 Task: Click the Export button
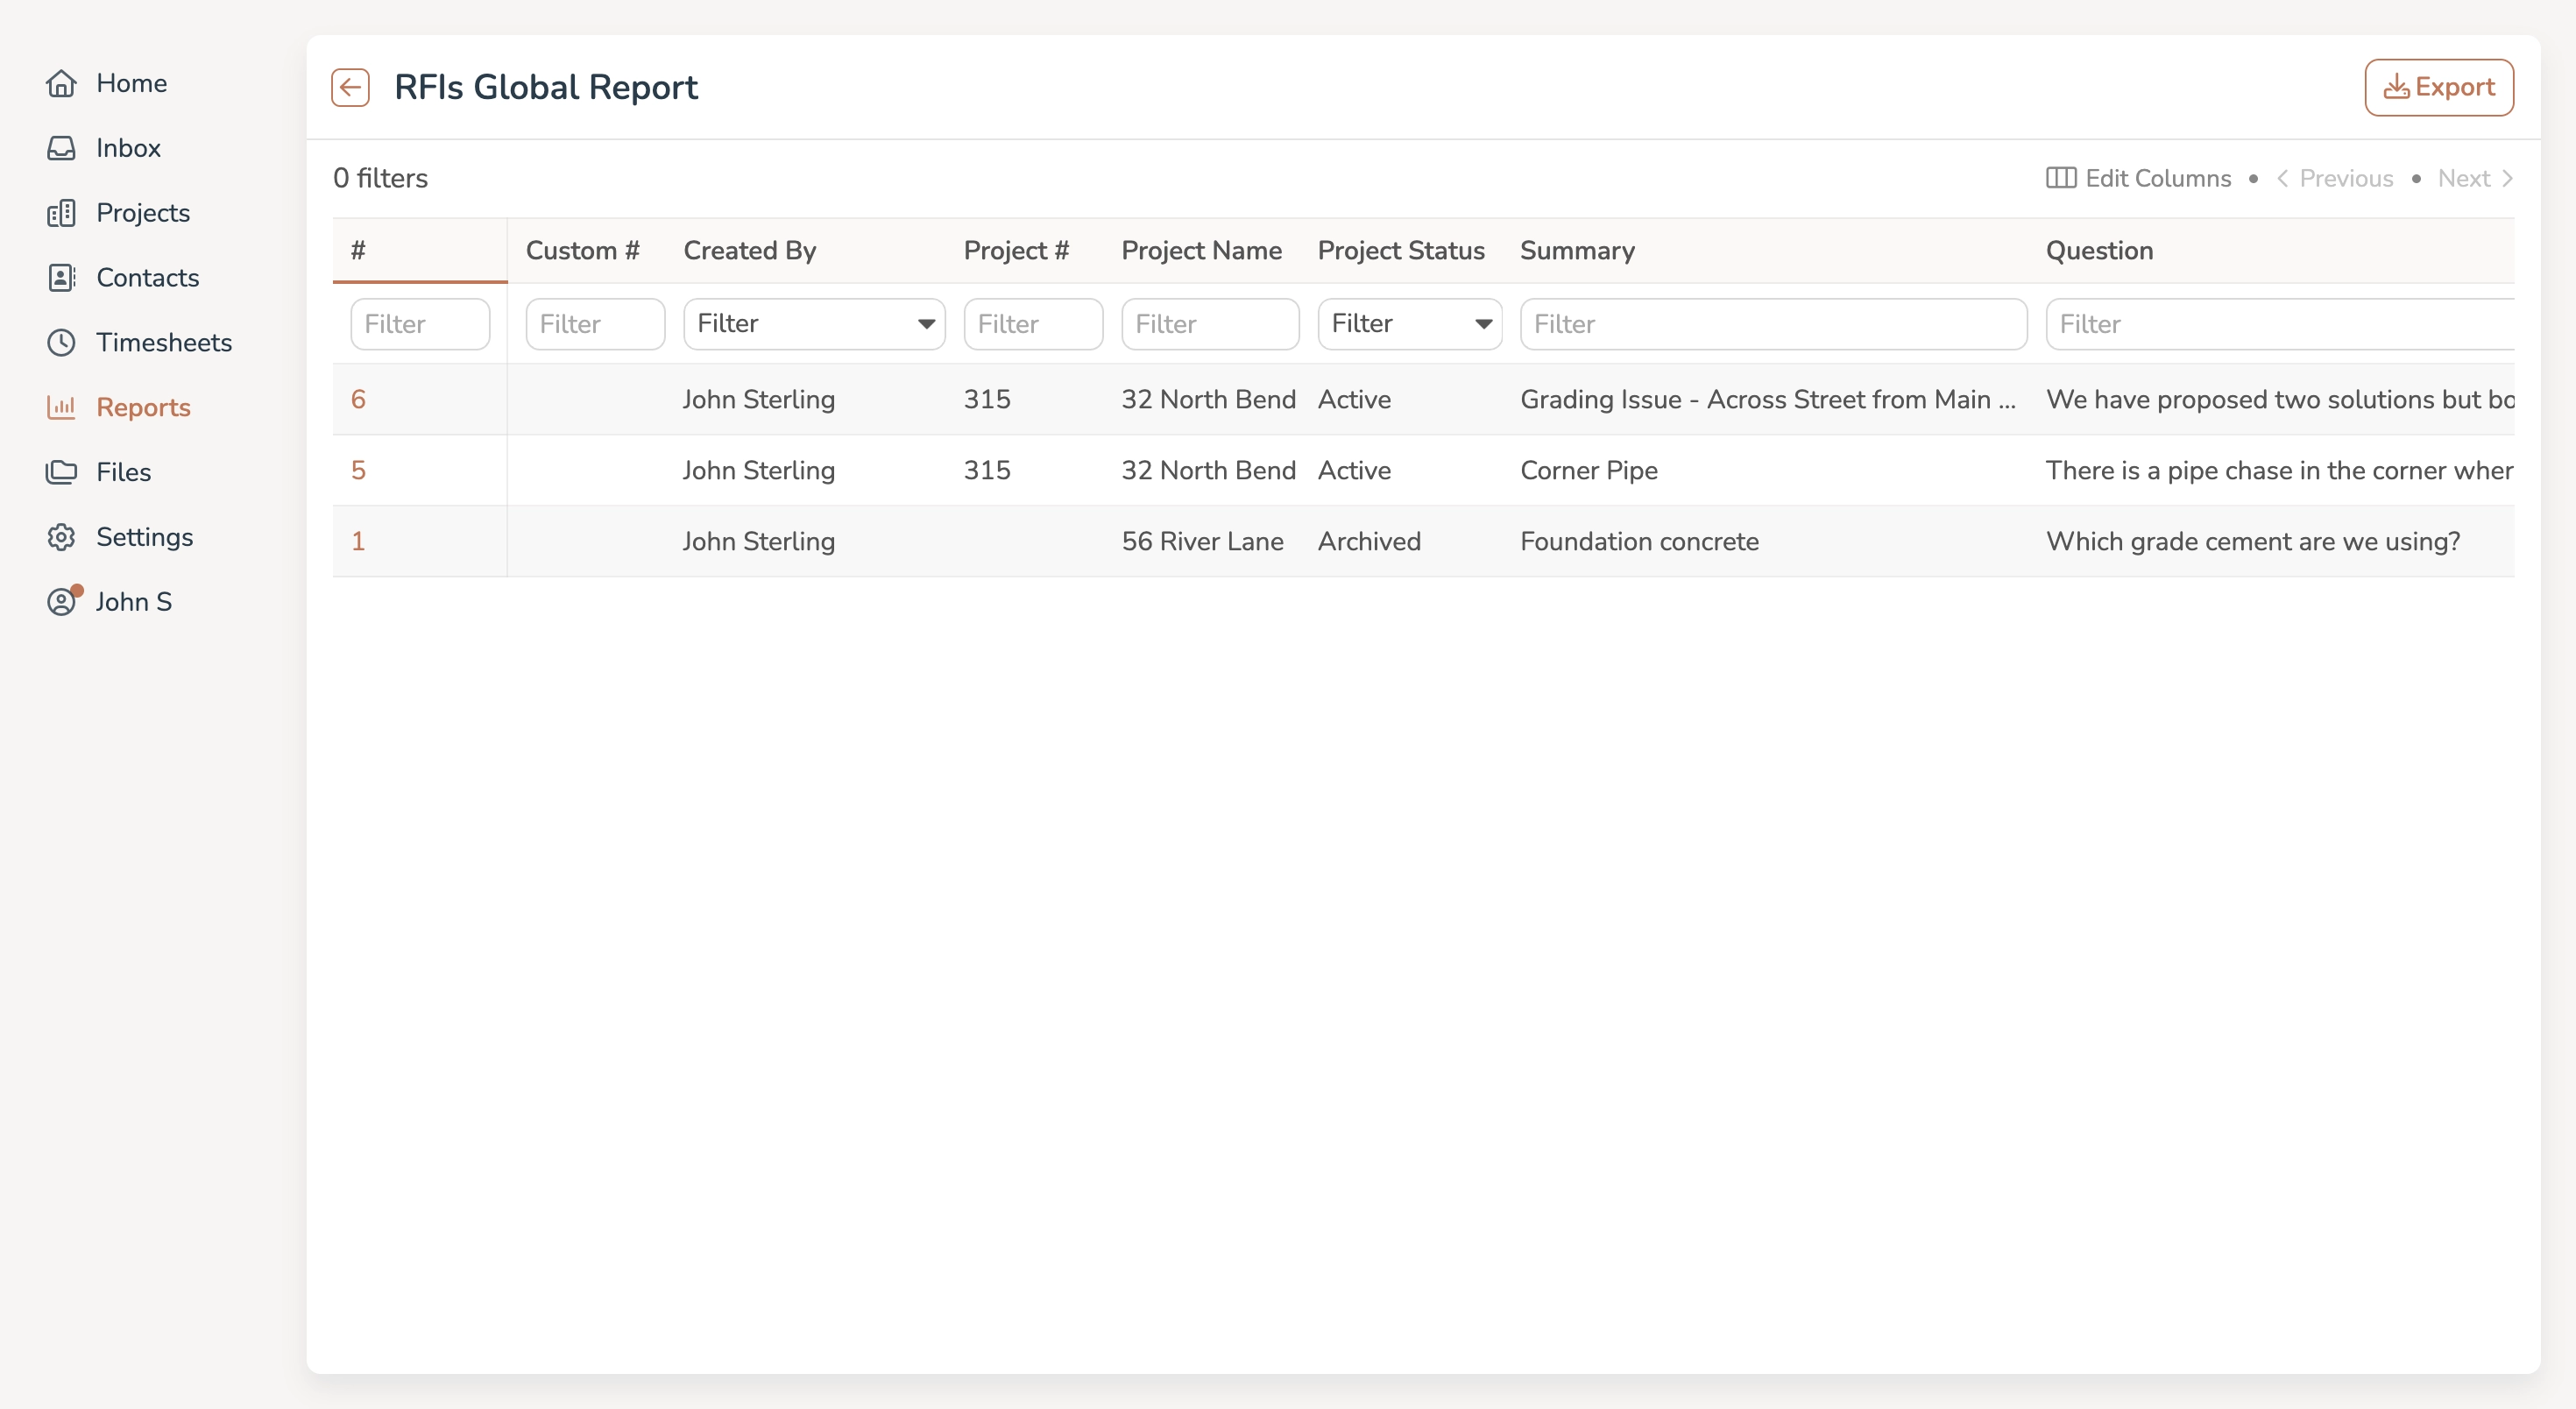click(2439, 87)
